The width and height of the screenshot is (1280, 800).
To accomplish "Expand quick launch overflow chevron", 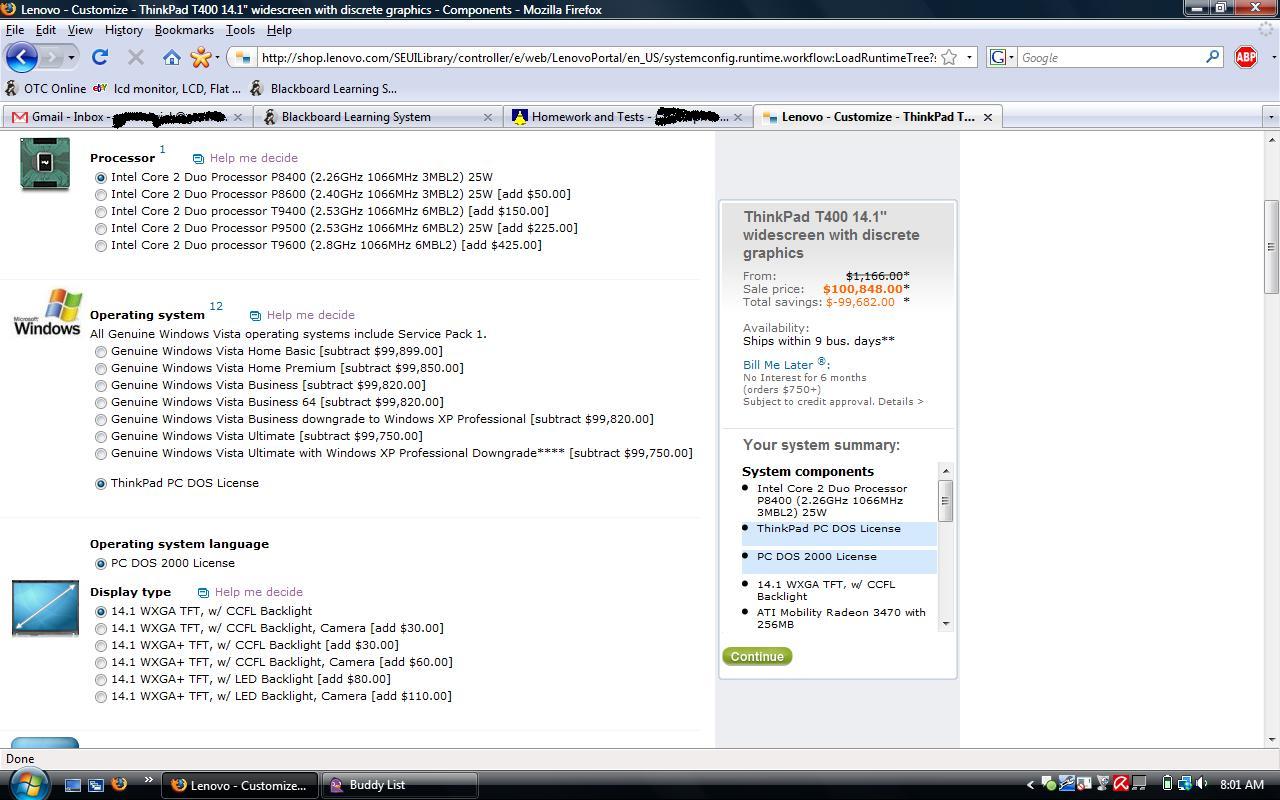I will 149,780.
